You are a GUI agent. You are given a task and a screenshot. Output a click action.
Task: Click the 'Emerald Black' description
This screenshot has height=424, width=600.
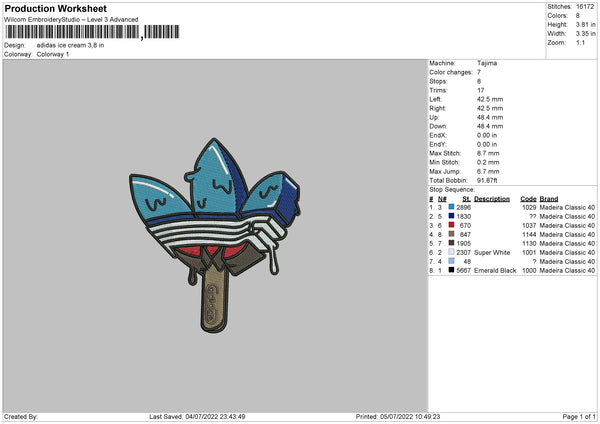coord(495,271)
